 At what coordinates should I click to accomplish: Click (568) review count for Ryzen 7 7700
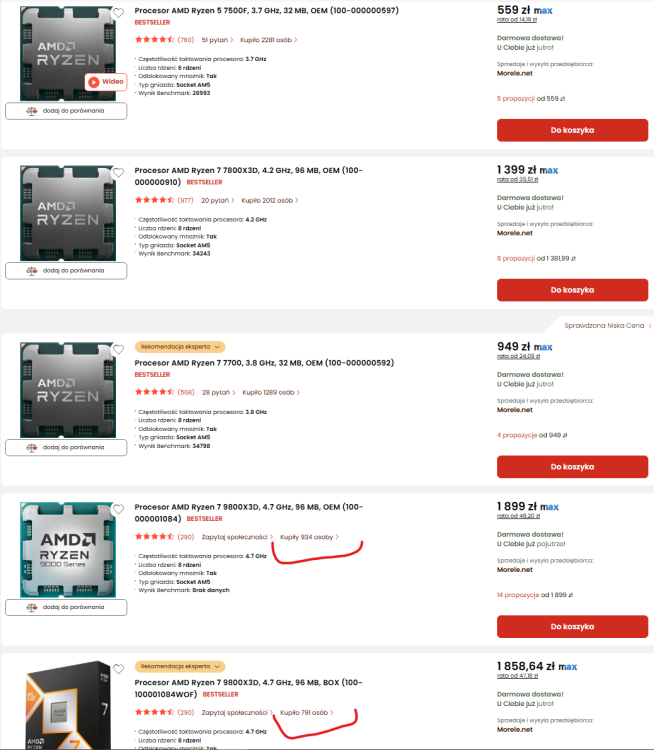click(x=186, y=392)
